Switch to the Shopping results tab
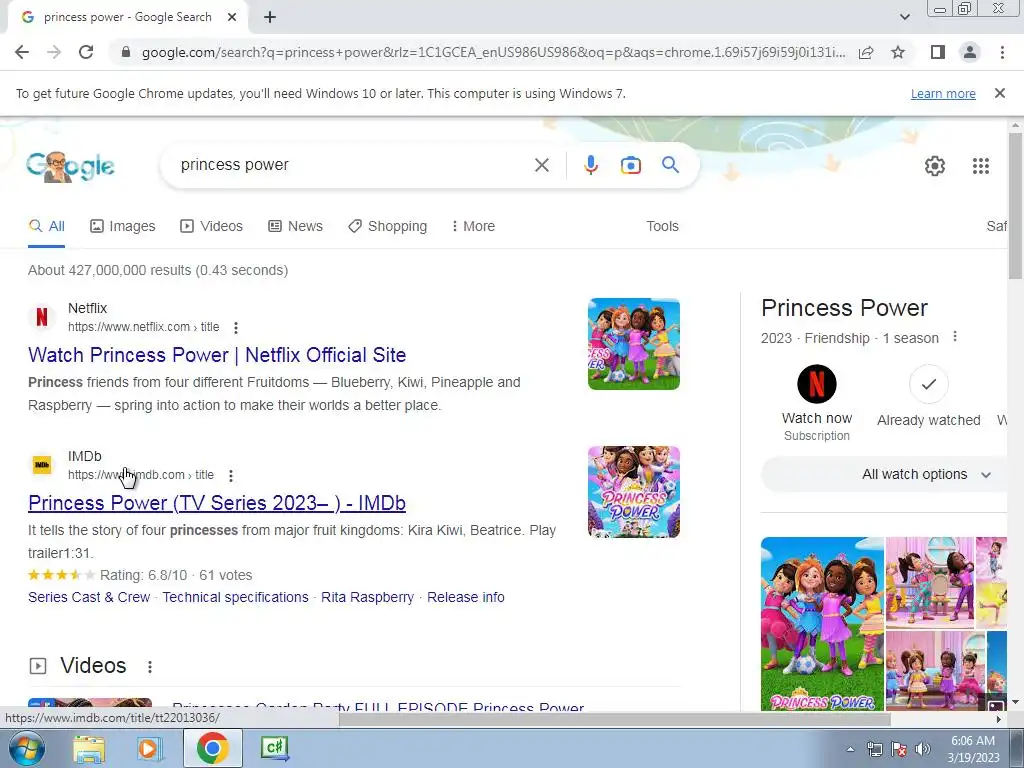Screen dimensions: 1024x768 point(388,226)
